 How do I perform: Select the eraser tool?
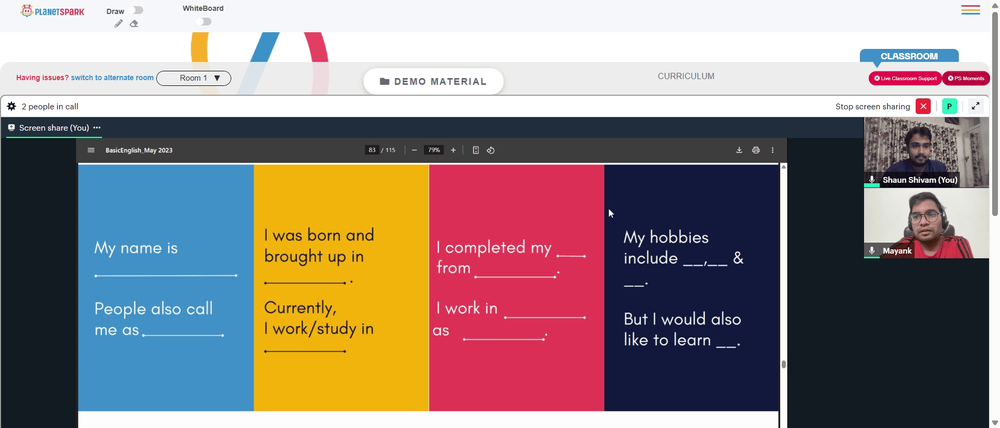[134, 24]
